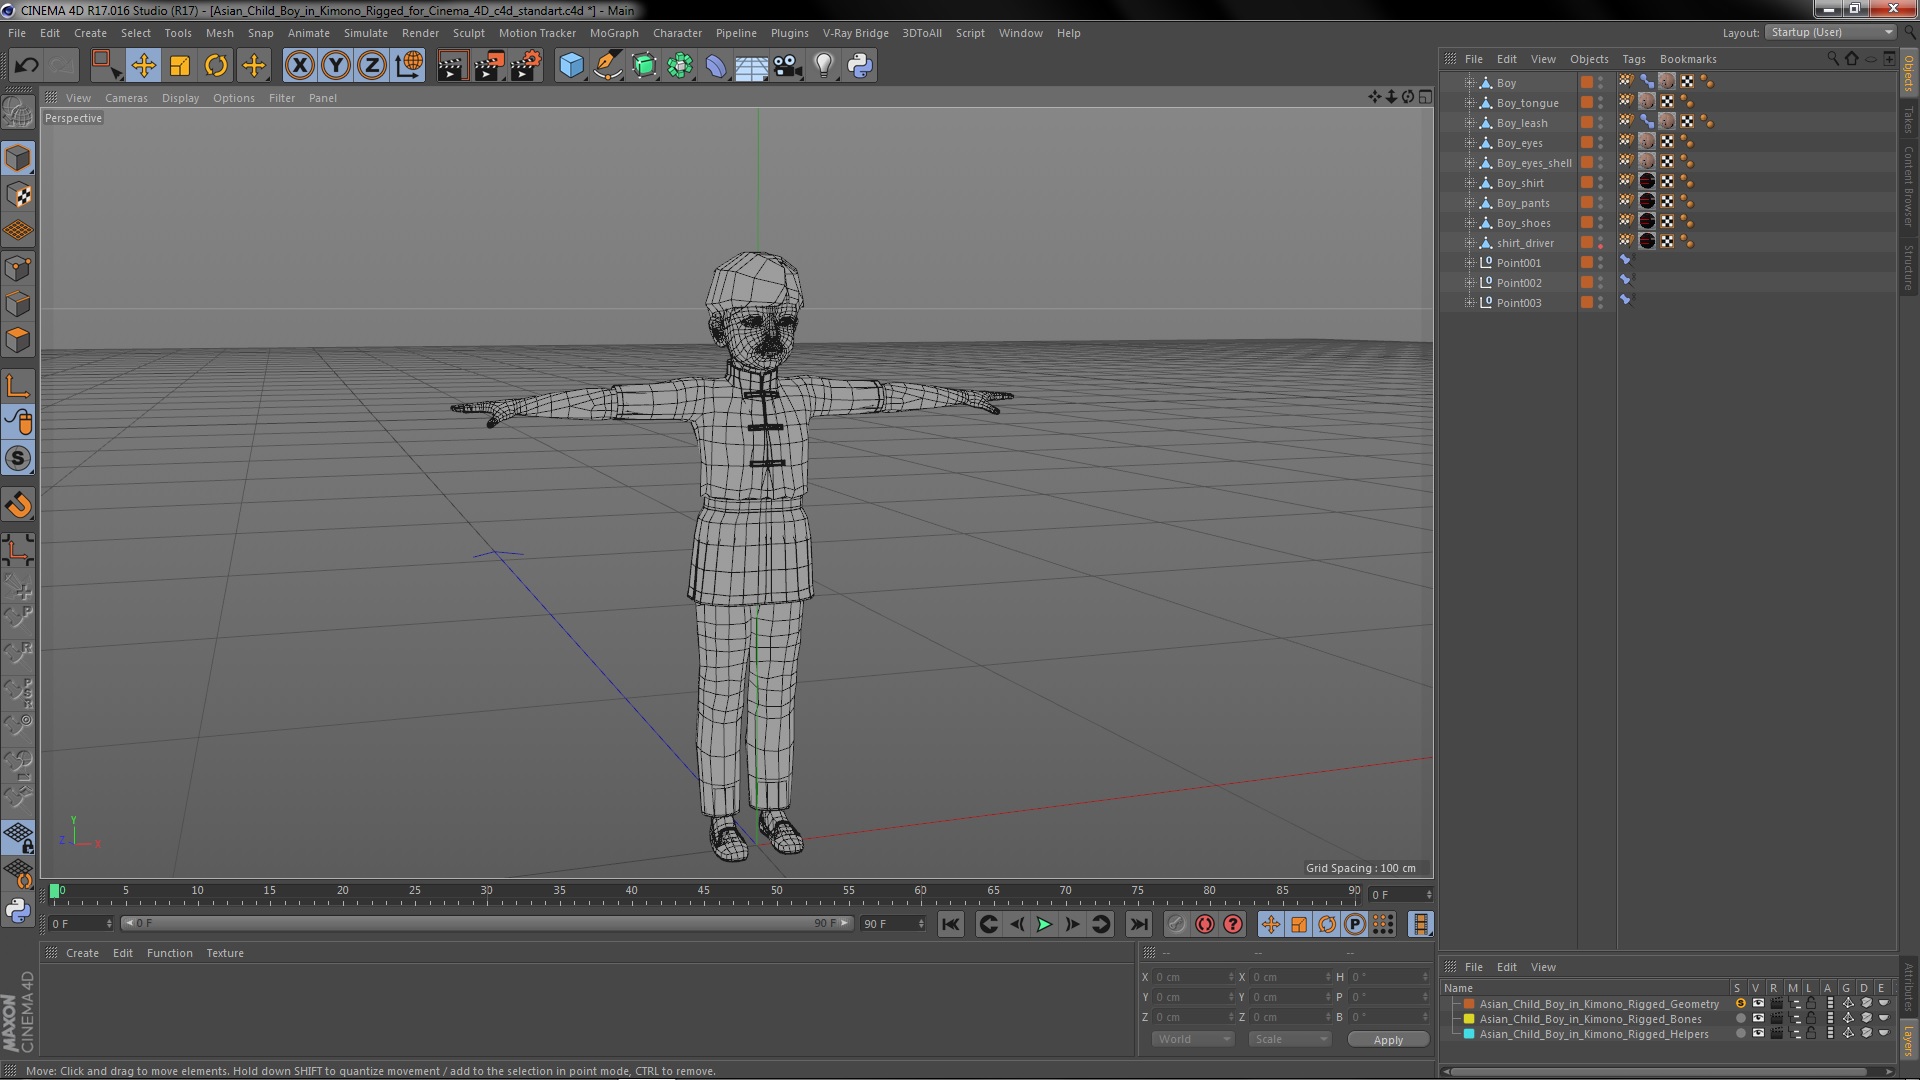
Task: Toggle viewport maximize icon
Action: coord(1425,97)
